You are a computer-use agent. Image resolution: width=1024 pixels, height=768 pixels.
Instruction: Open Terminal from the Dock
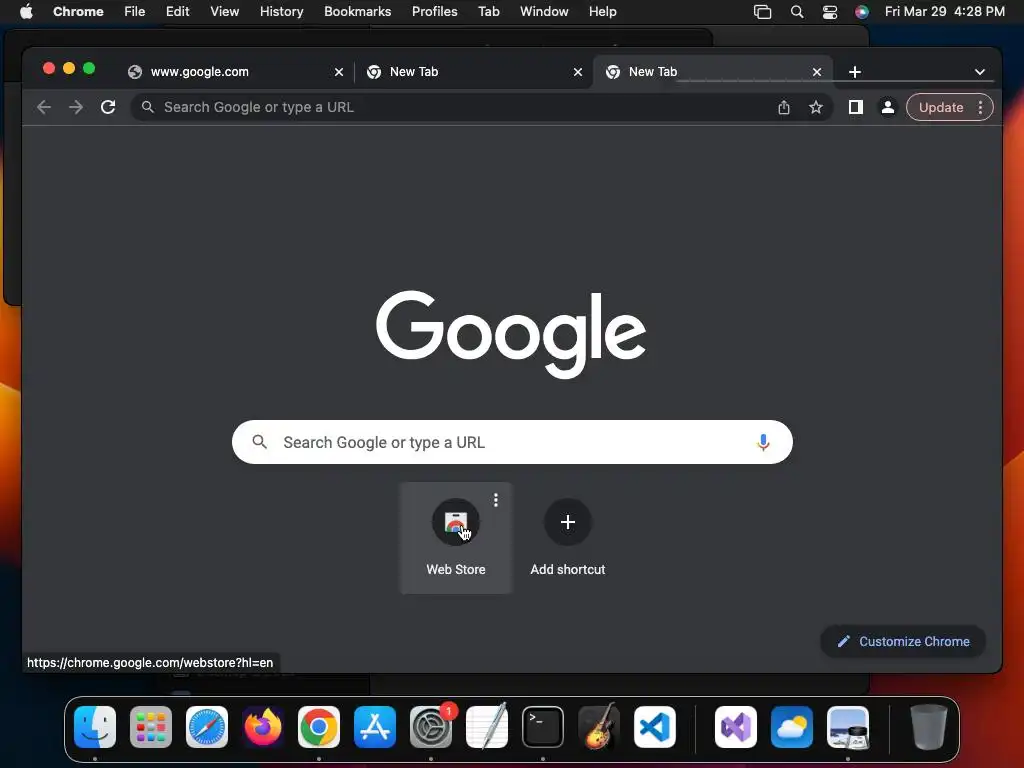coord(543,727)
